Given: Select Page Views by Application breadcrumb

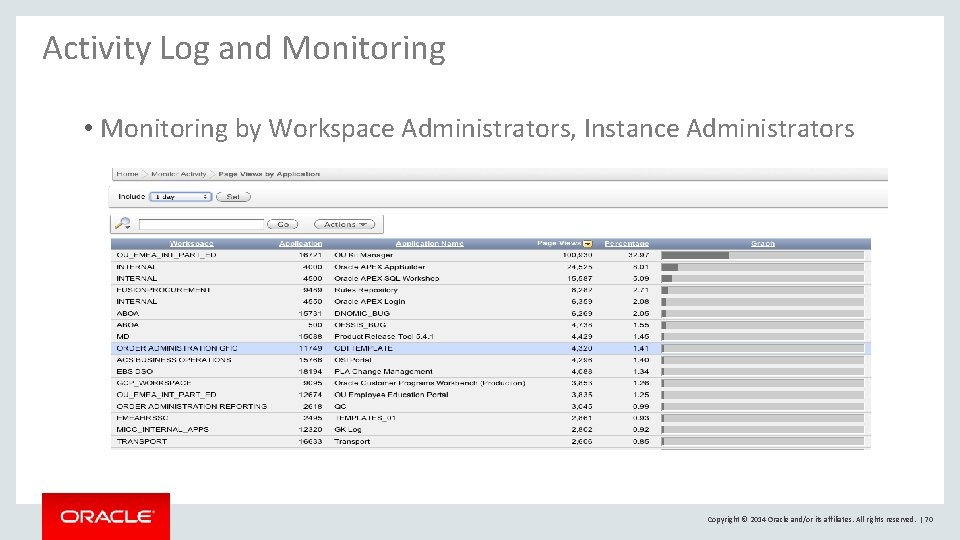Looking at the screenshot, I should click(269, 174).
